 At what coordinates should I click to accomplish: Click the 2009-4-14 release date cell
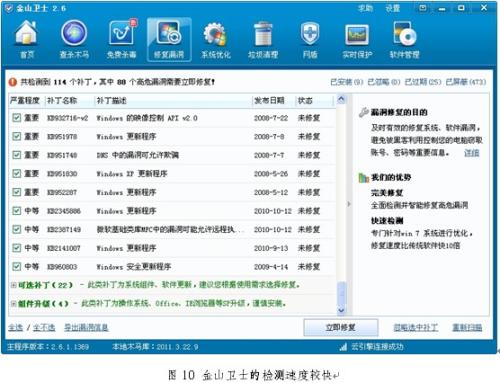(x=271, y=267)
